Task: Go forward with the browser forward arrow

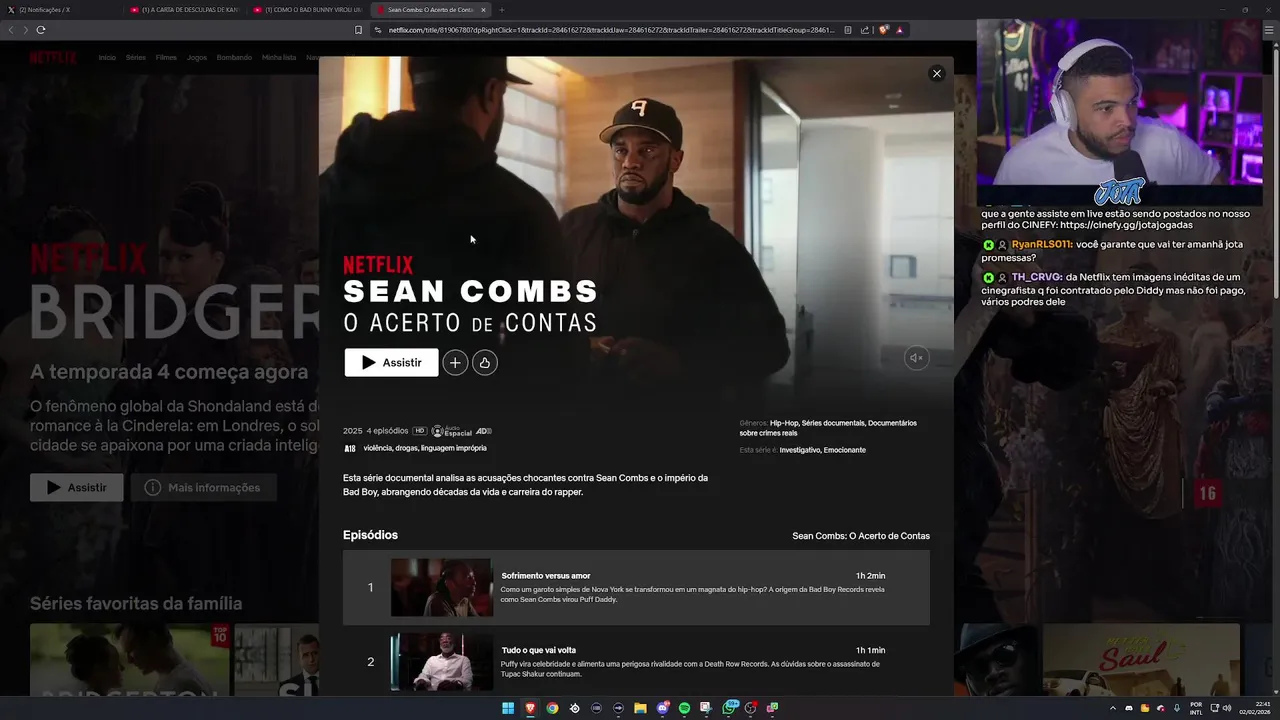Action: (x=25, y=30)
